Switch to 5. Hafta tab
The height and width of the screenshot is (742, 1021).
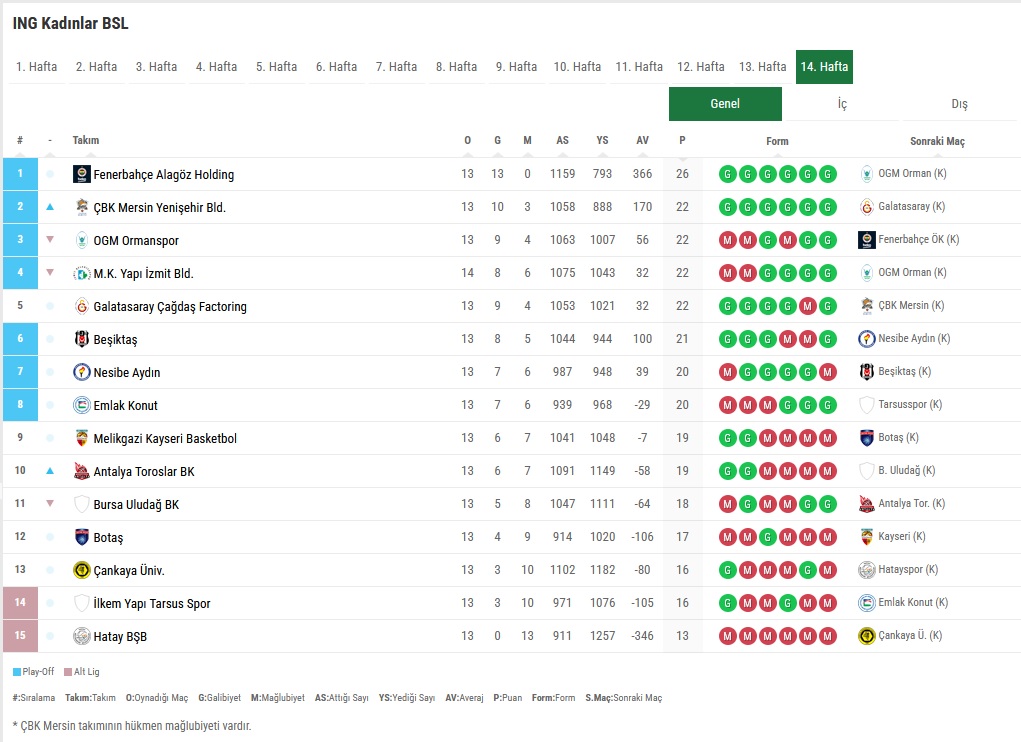click(276, 66)
